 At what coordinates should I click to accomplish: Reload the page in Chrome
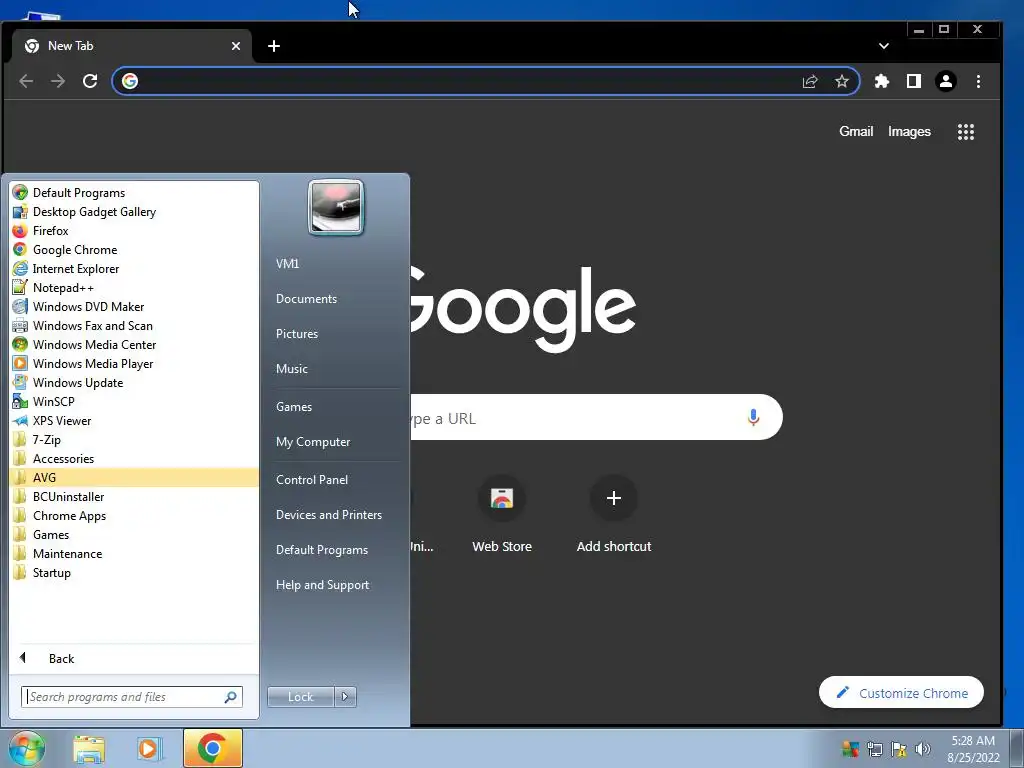(90, 81)
